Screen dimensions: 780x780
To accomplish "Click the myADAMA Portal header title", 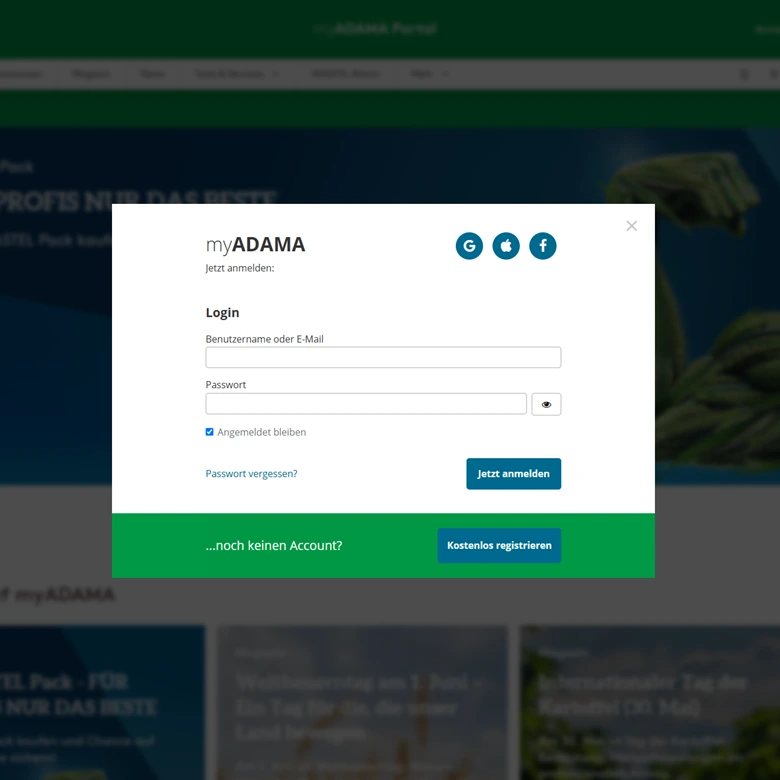I will click(375, 28).
